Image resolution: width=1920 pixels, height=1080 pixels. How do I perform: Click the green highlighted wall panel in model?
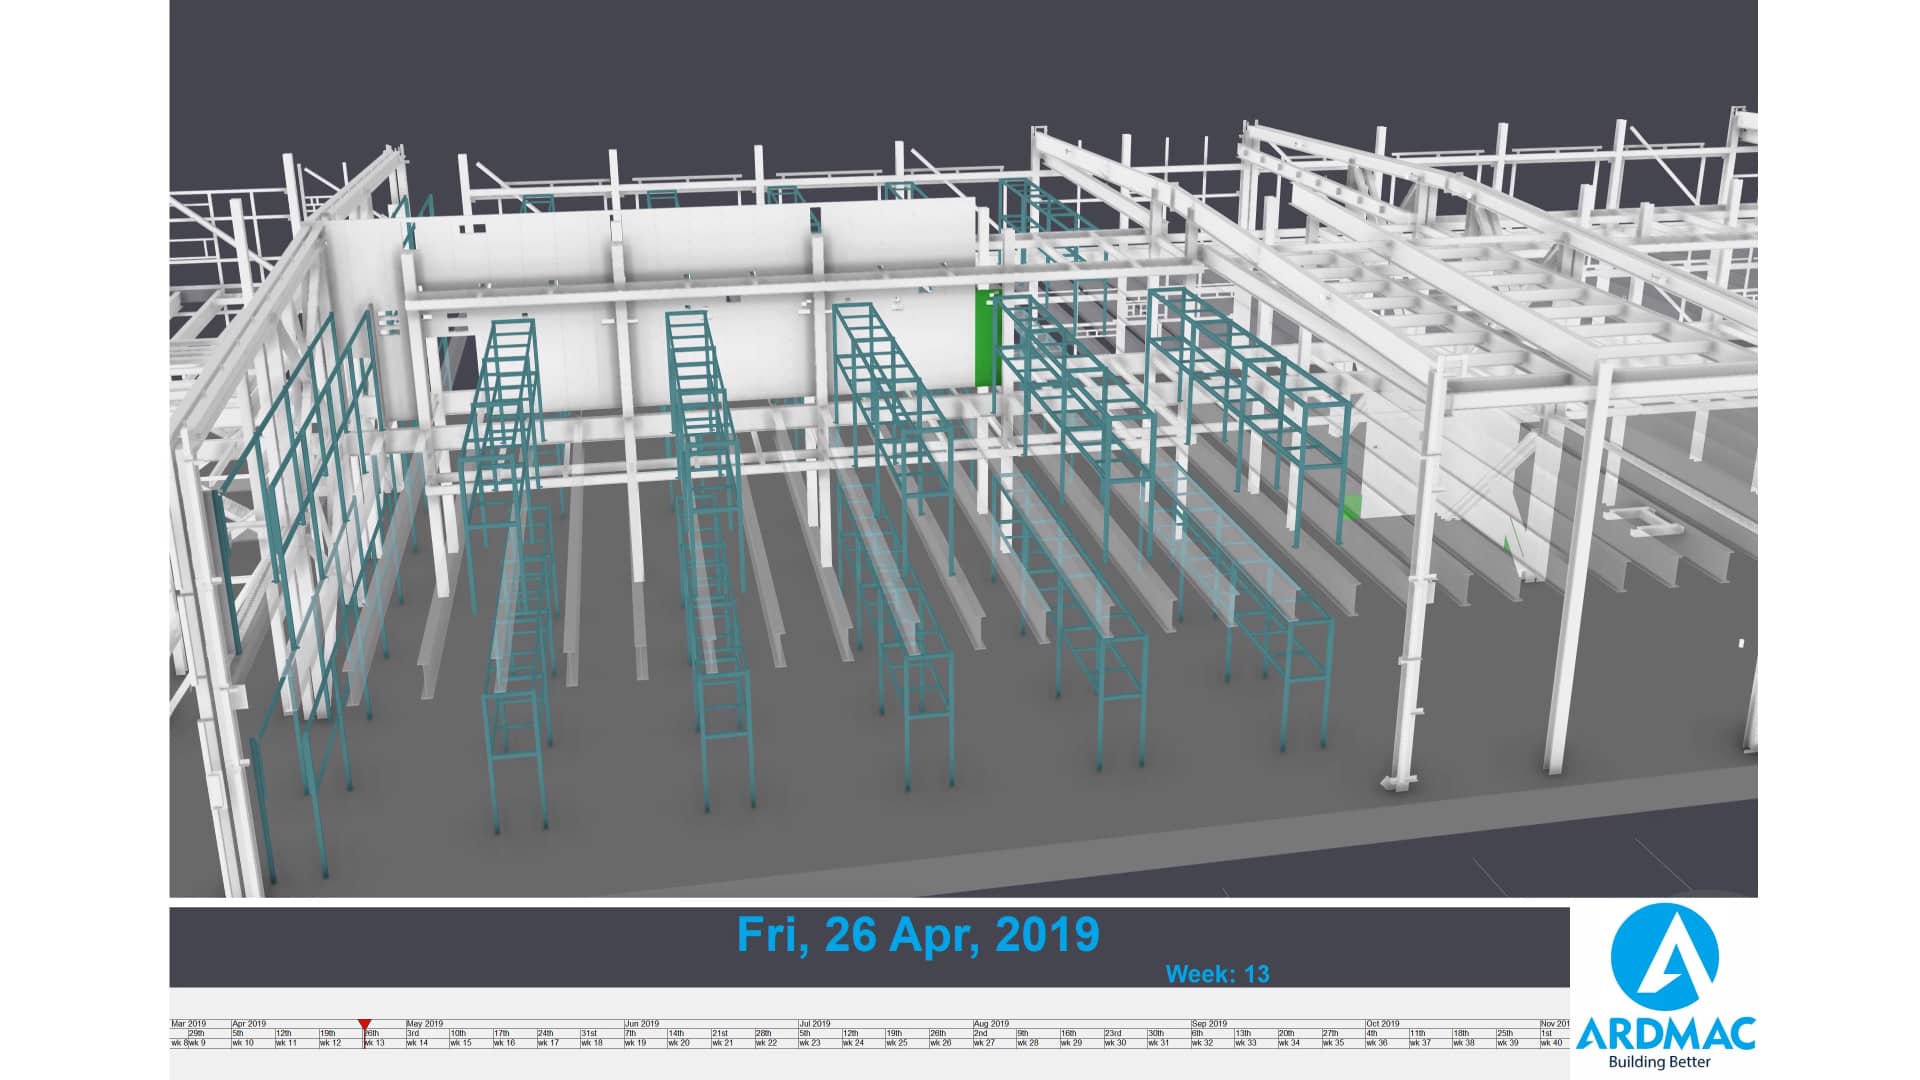pos(987,336)
